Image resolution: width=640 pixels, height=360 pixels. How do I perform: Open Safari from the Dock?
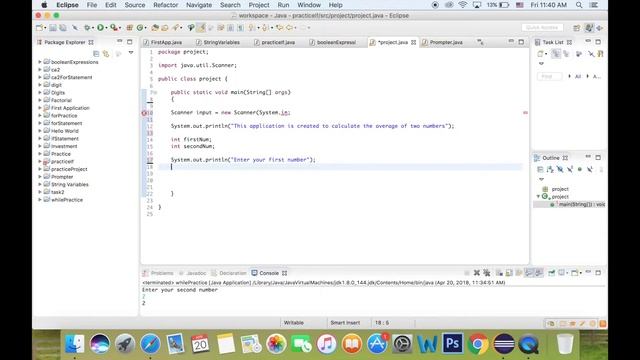pos(150,344)
